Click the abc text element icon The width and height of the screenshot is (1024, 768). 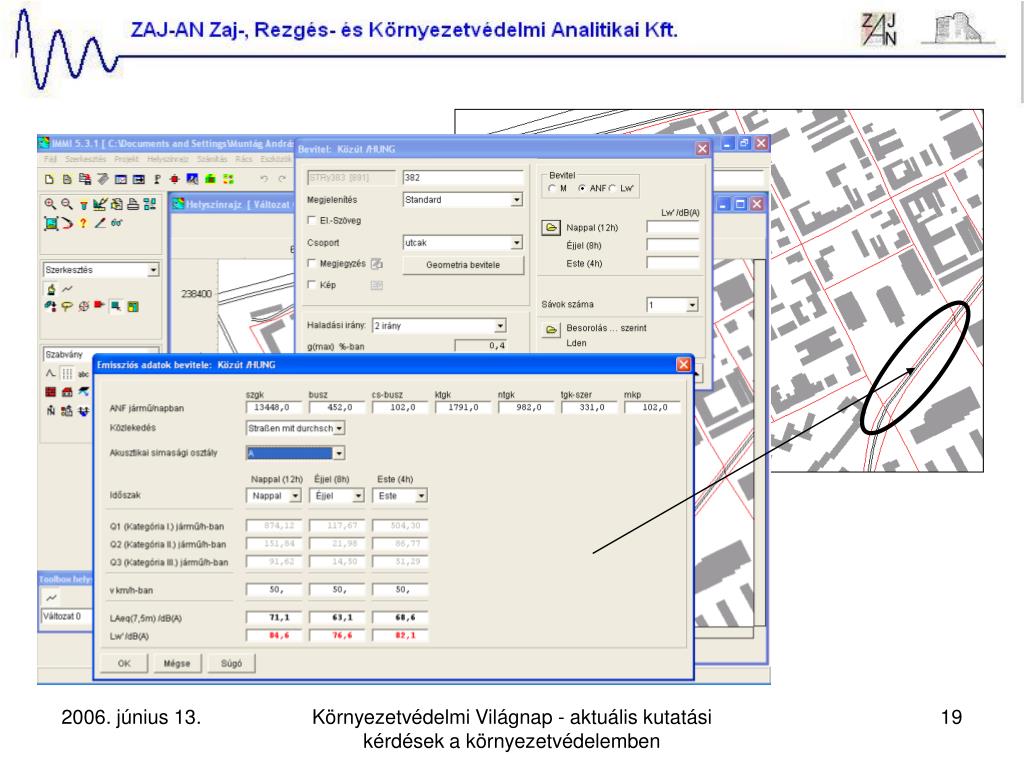pyautogui.click(x=84, y=374)
